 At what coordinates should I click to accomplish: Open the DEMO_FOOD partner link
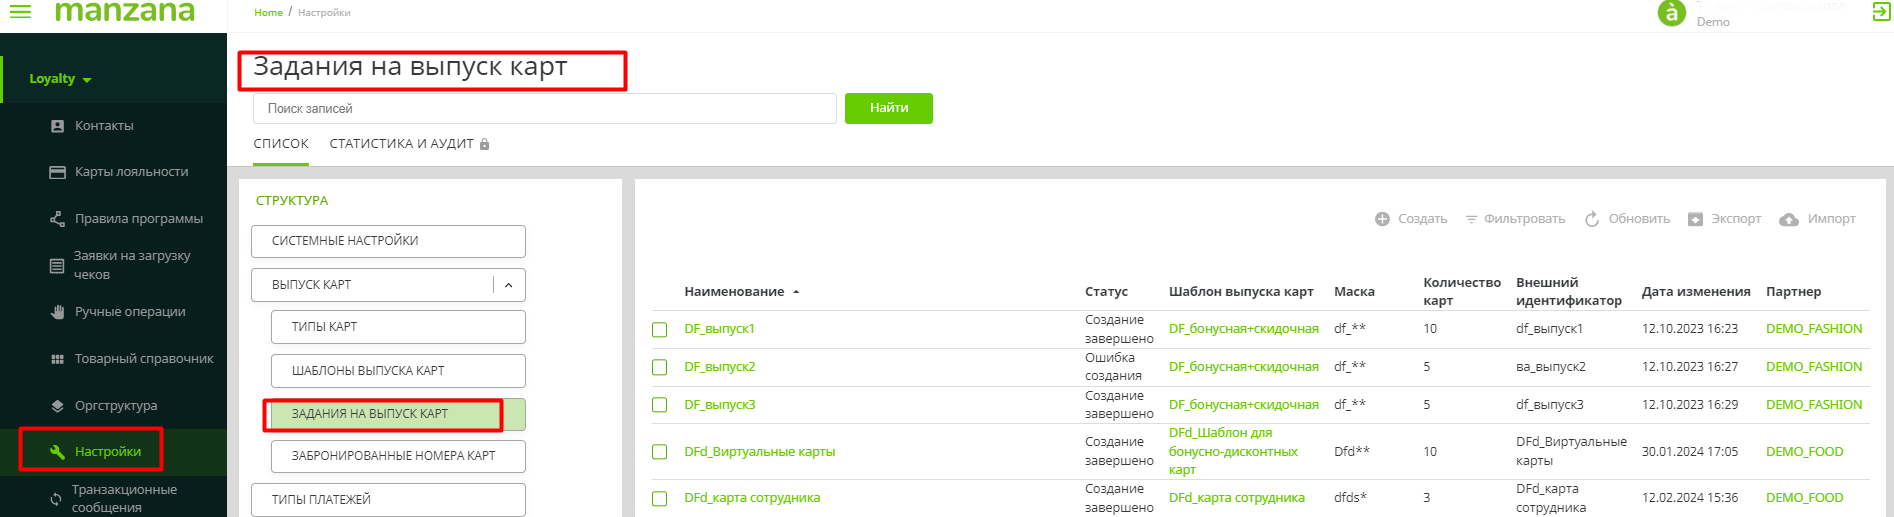click(x=1804, y=452)
